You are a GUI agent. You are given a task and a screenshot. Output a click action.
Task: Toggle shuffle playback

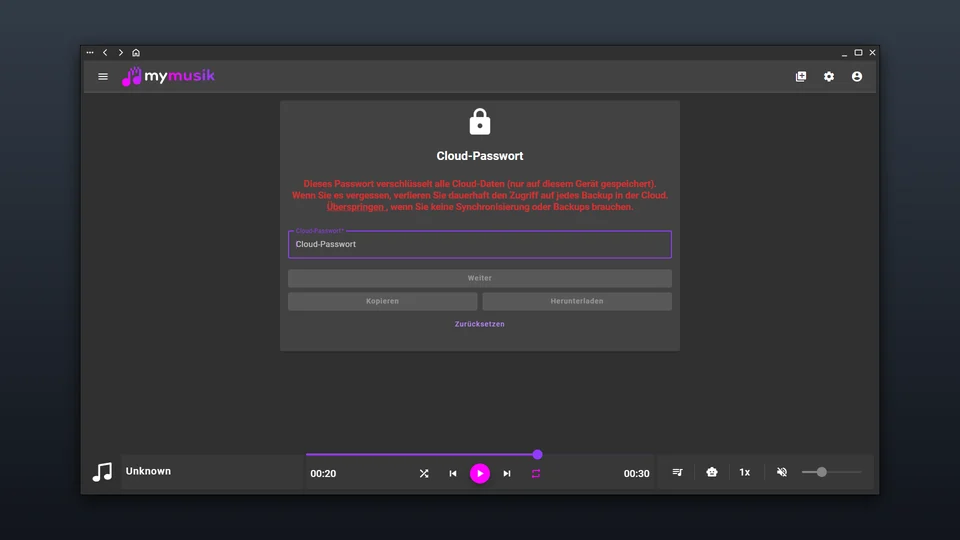click(424, 473)
